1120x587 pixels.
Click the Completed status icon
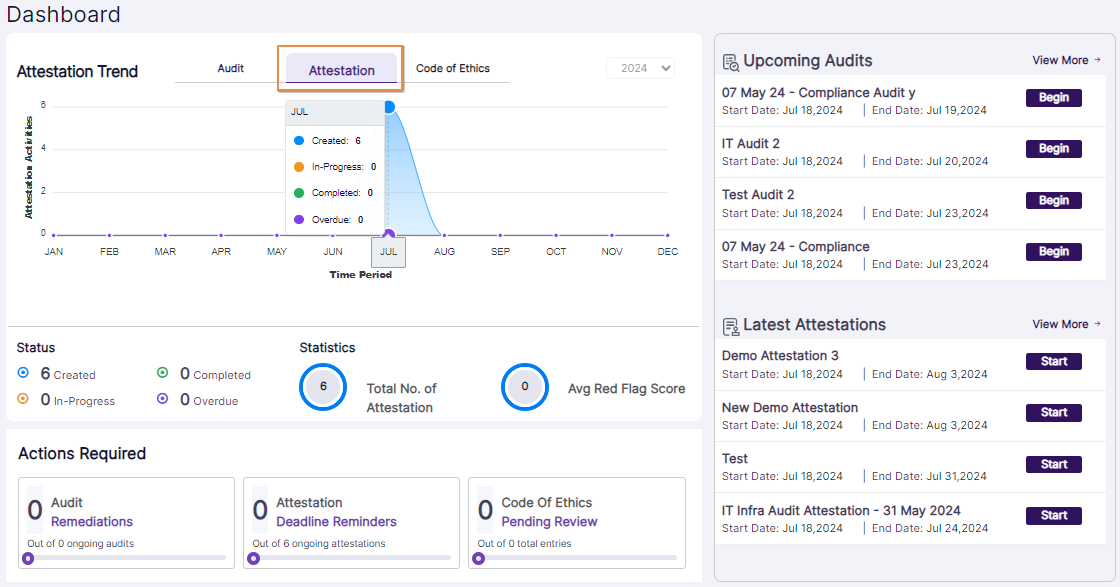(x=162, y=374)
